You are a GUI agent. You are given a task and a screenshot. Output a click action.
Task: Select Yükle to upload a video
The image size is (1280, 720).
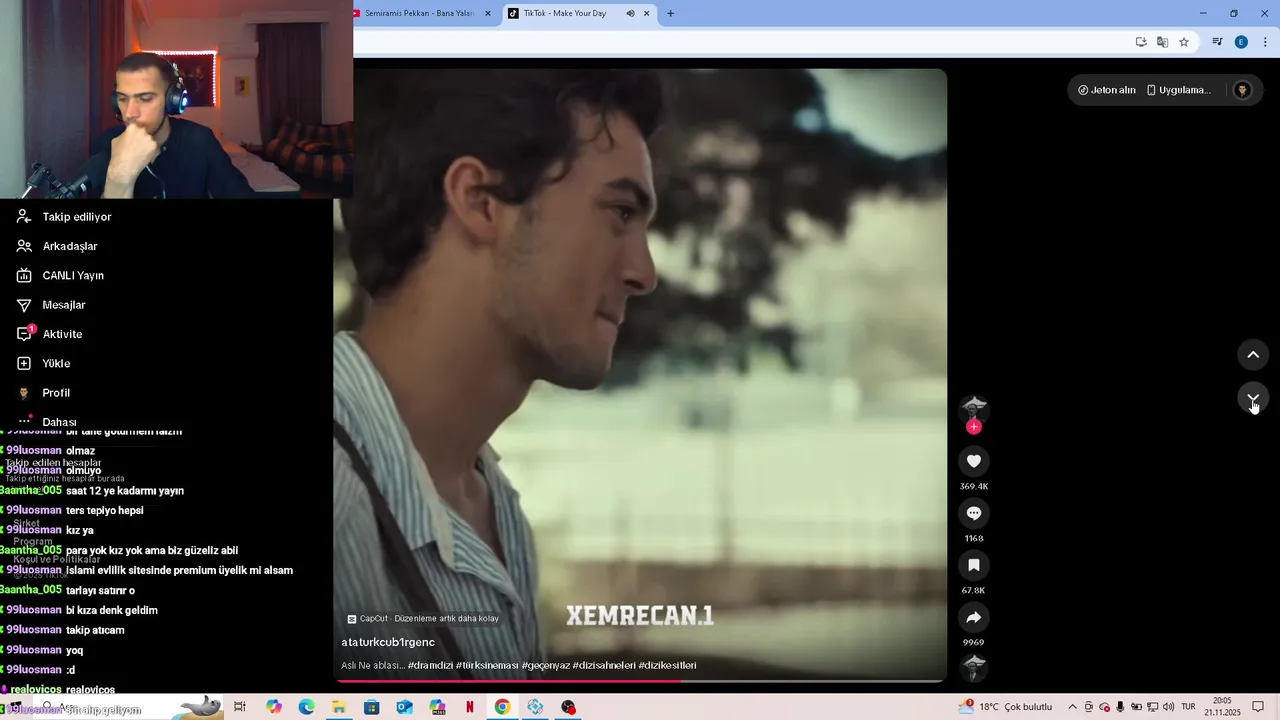pos(56,363)
